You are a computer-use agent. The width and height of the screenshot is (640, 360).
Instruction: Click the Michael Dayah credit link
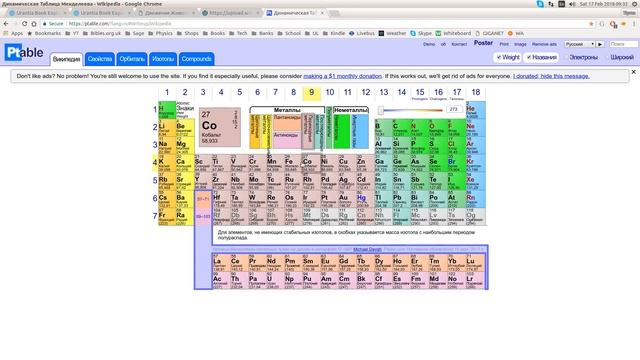pos(367,249)
